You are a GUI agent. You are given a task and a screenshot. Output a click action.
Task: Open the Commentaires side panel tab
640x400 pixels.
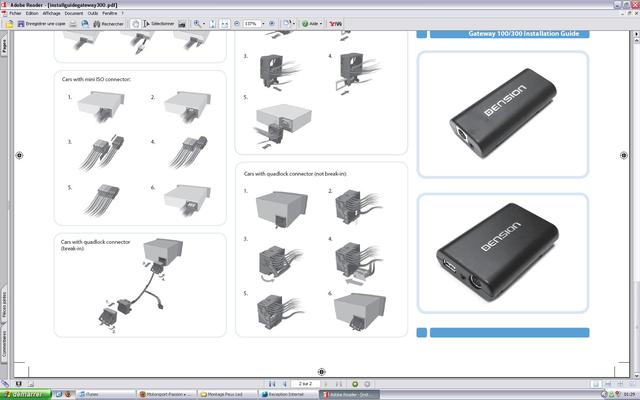(4, 344)
